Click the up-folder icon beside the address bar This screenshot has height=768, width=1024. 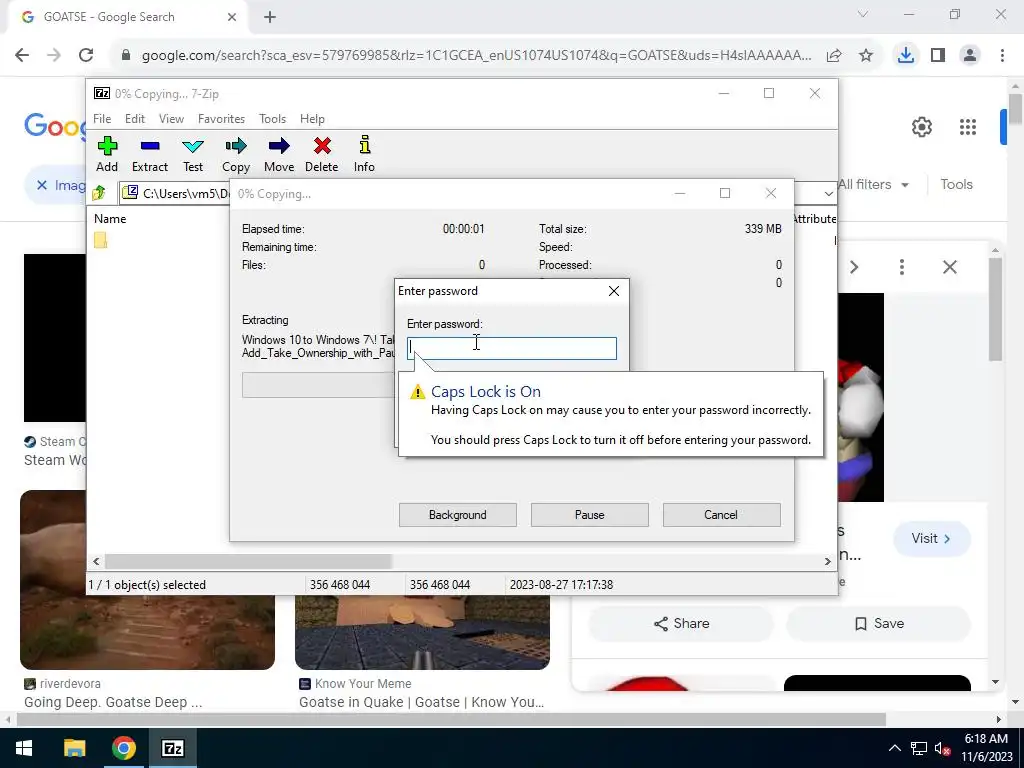tap(99, 193)
